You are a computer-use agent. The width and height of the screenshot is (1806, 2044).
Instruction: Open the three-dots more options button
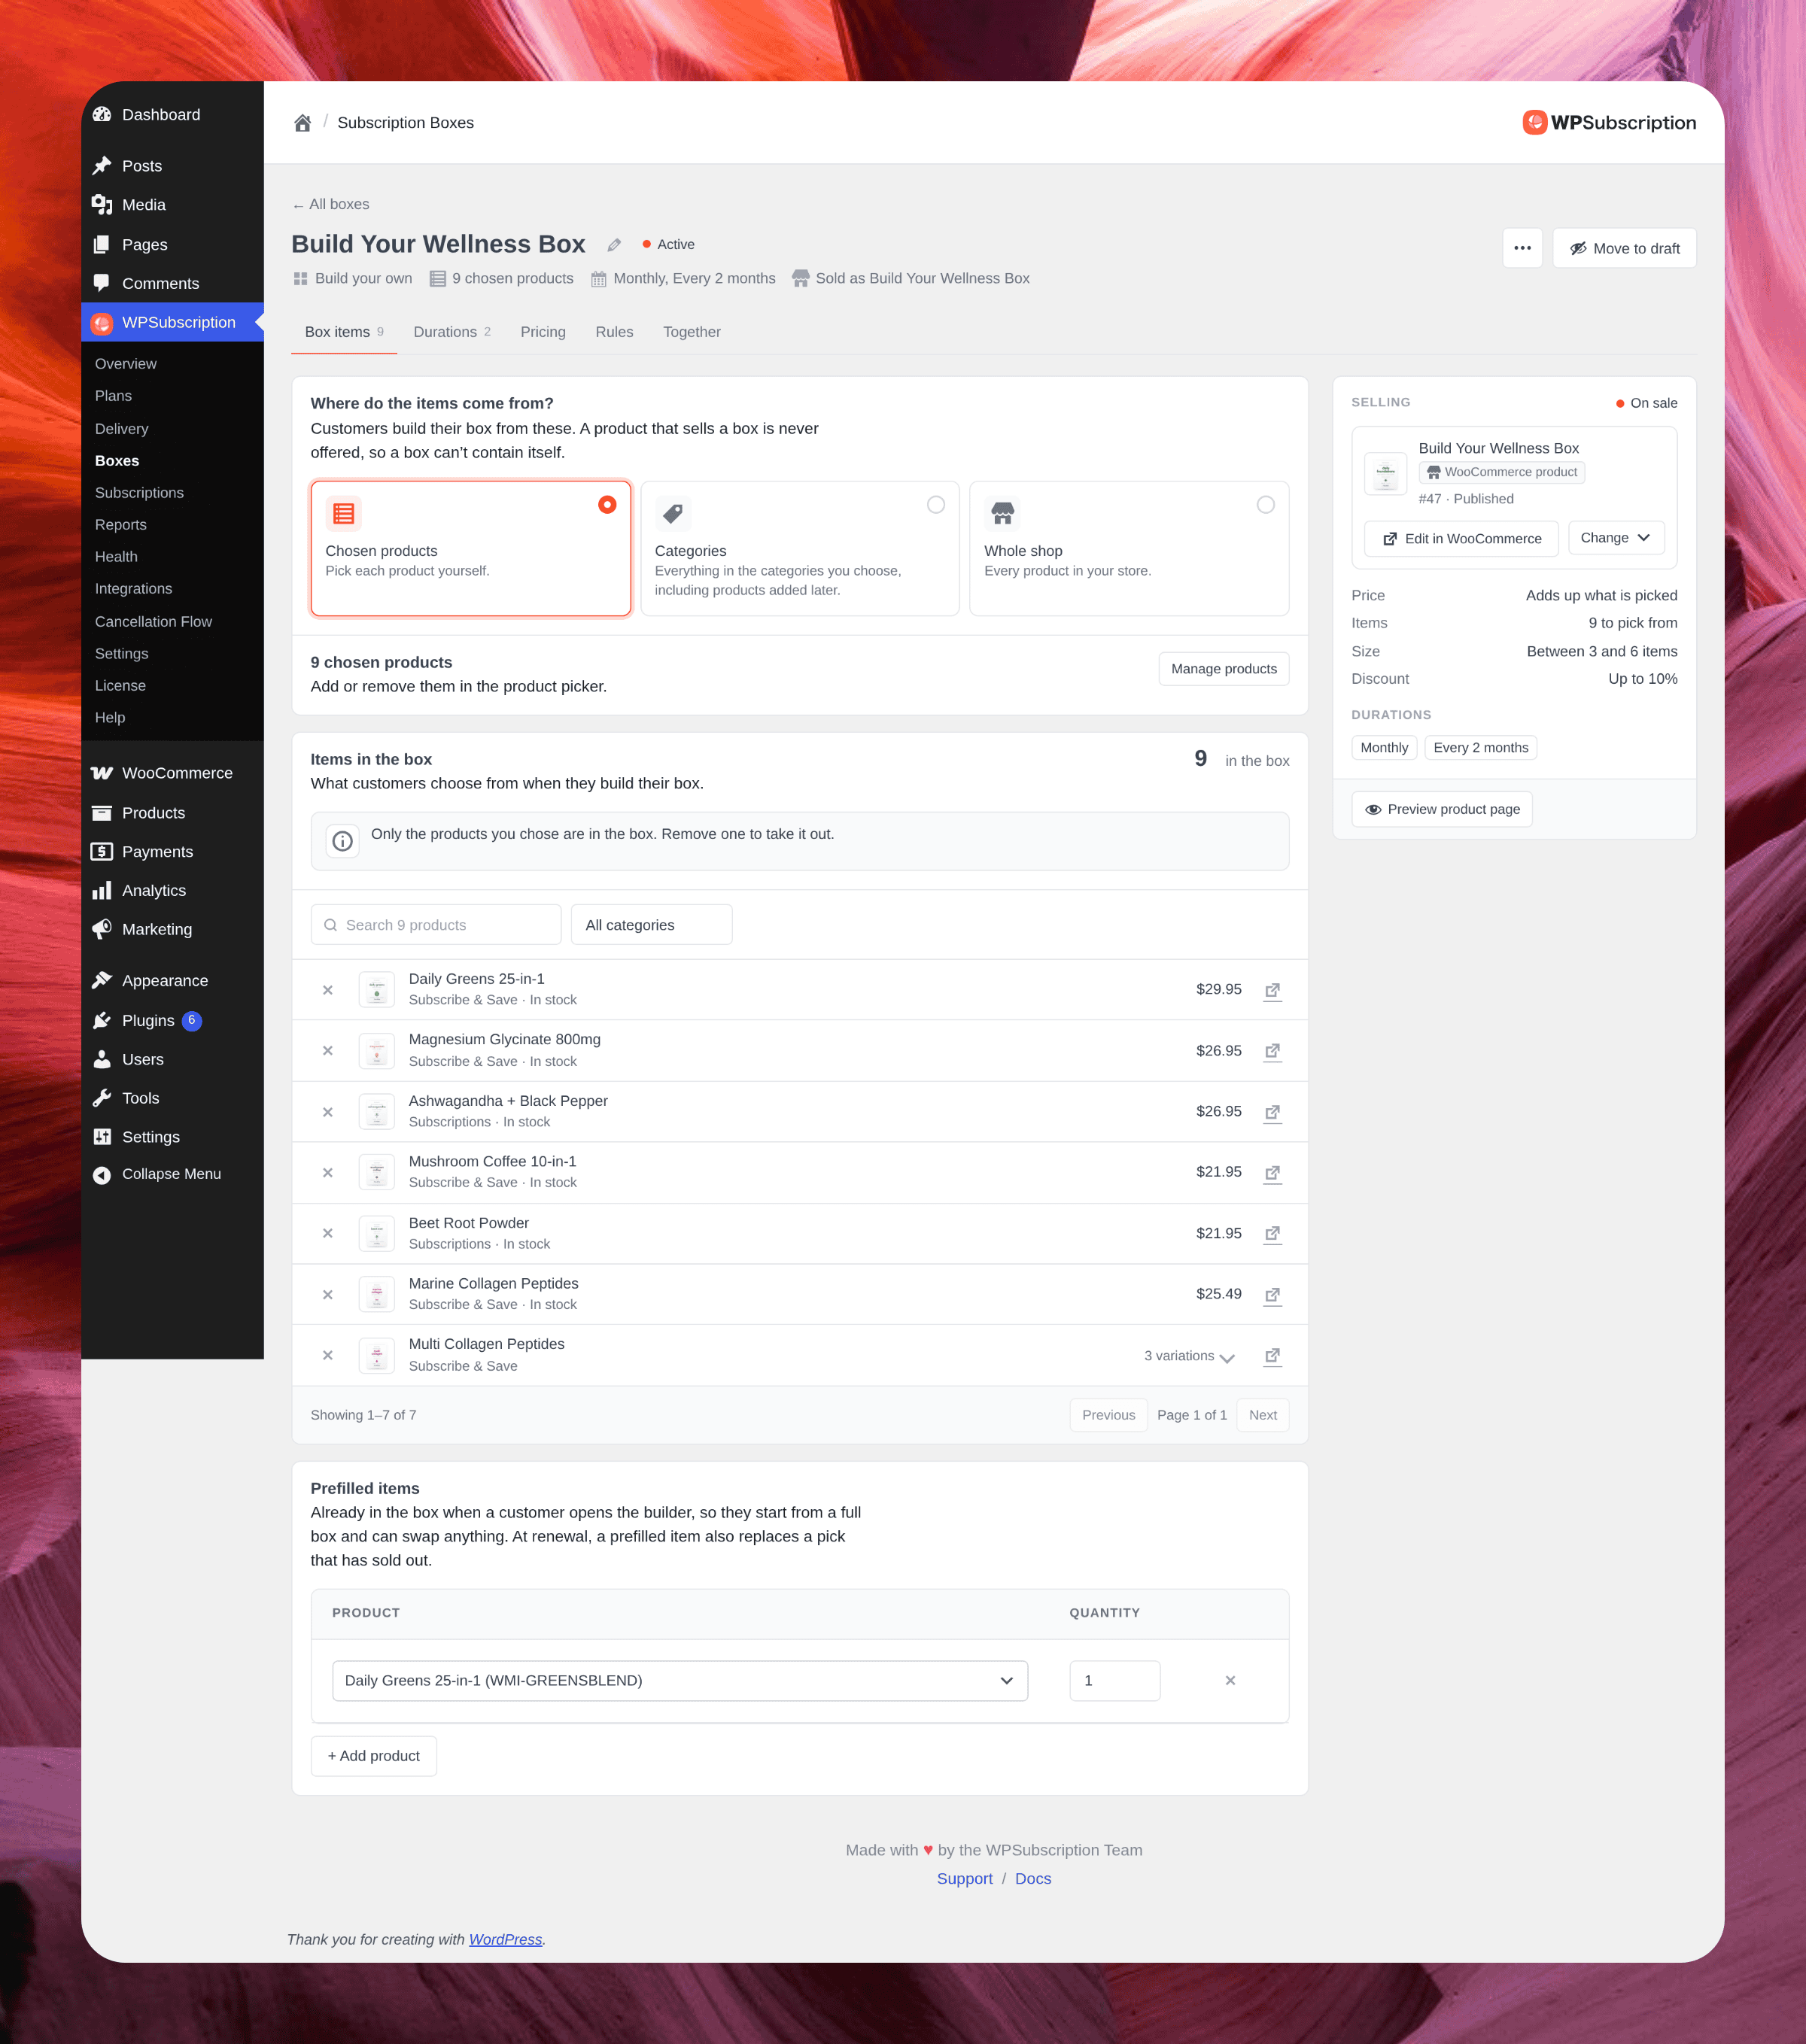1522,248
